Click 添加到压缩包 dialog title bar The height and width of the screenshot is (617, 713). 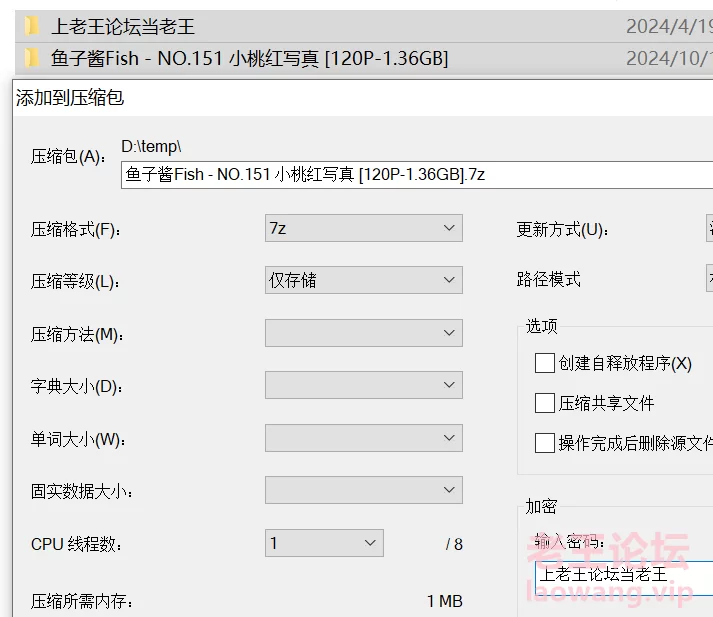[x=363, y=97]
